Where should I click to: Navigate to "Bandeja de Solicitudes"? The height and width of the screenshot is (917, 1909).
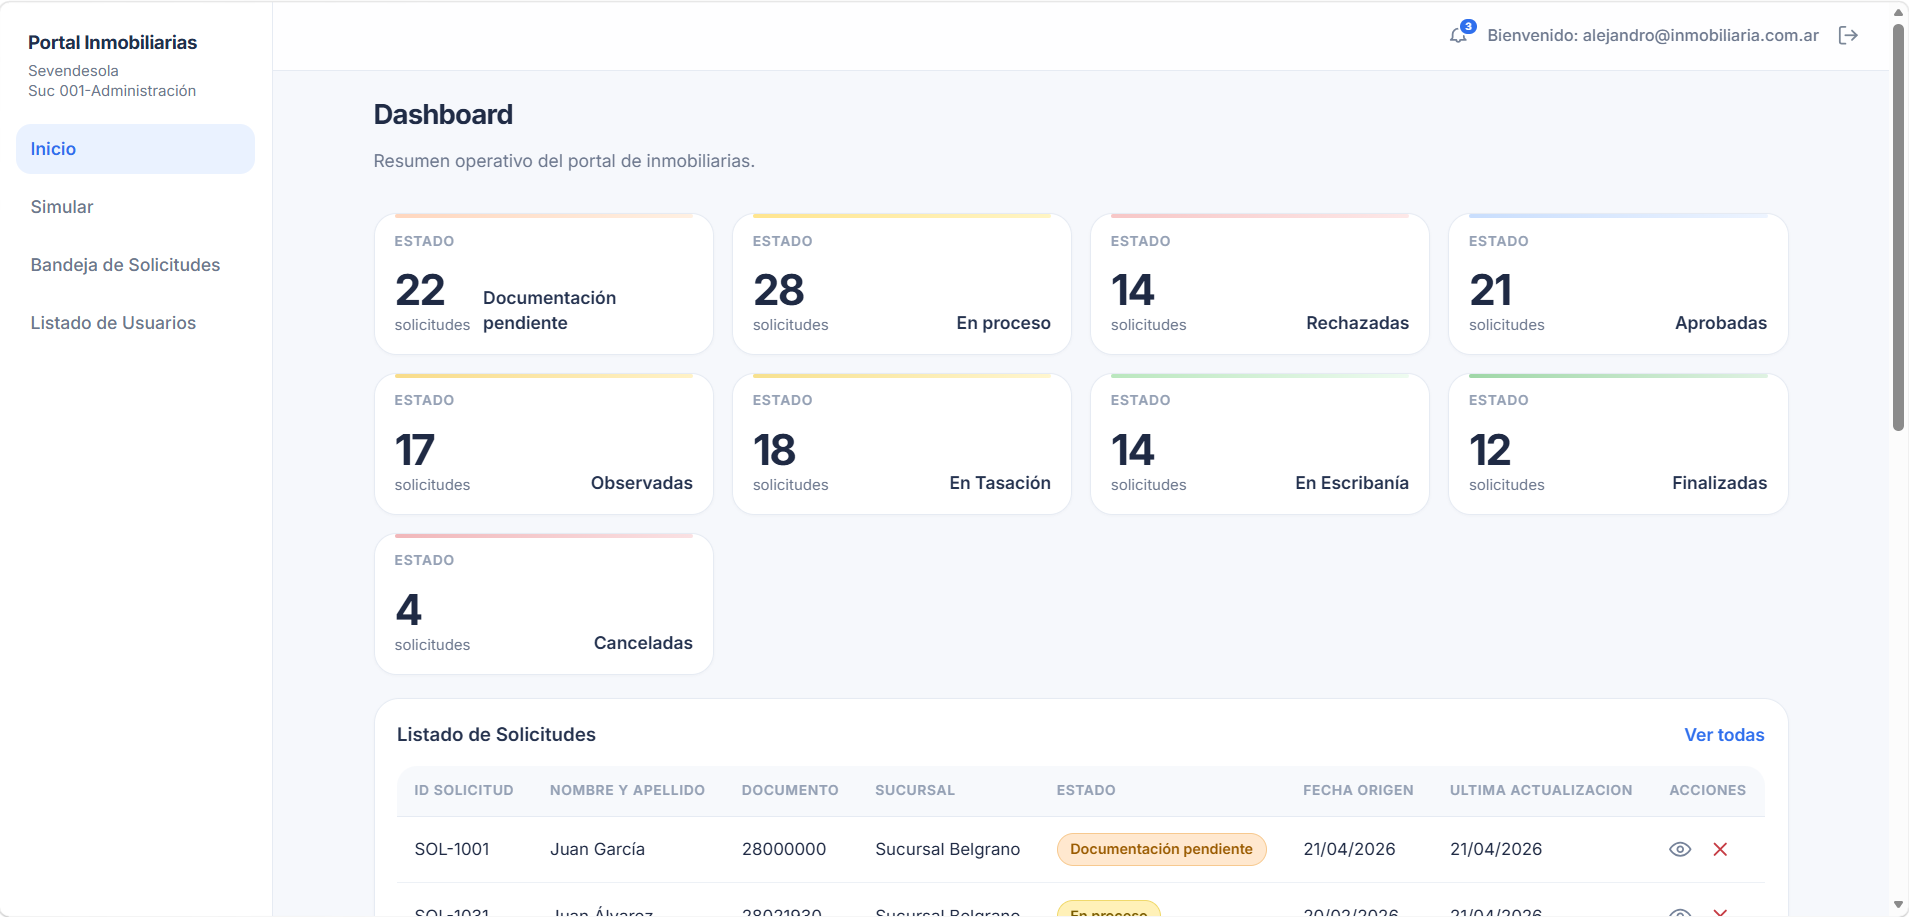point(125,264)
